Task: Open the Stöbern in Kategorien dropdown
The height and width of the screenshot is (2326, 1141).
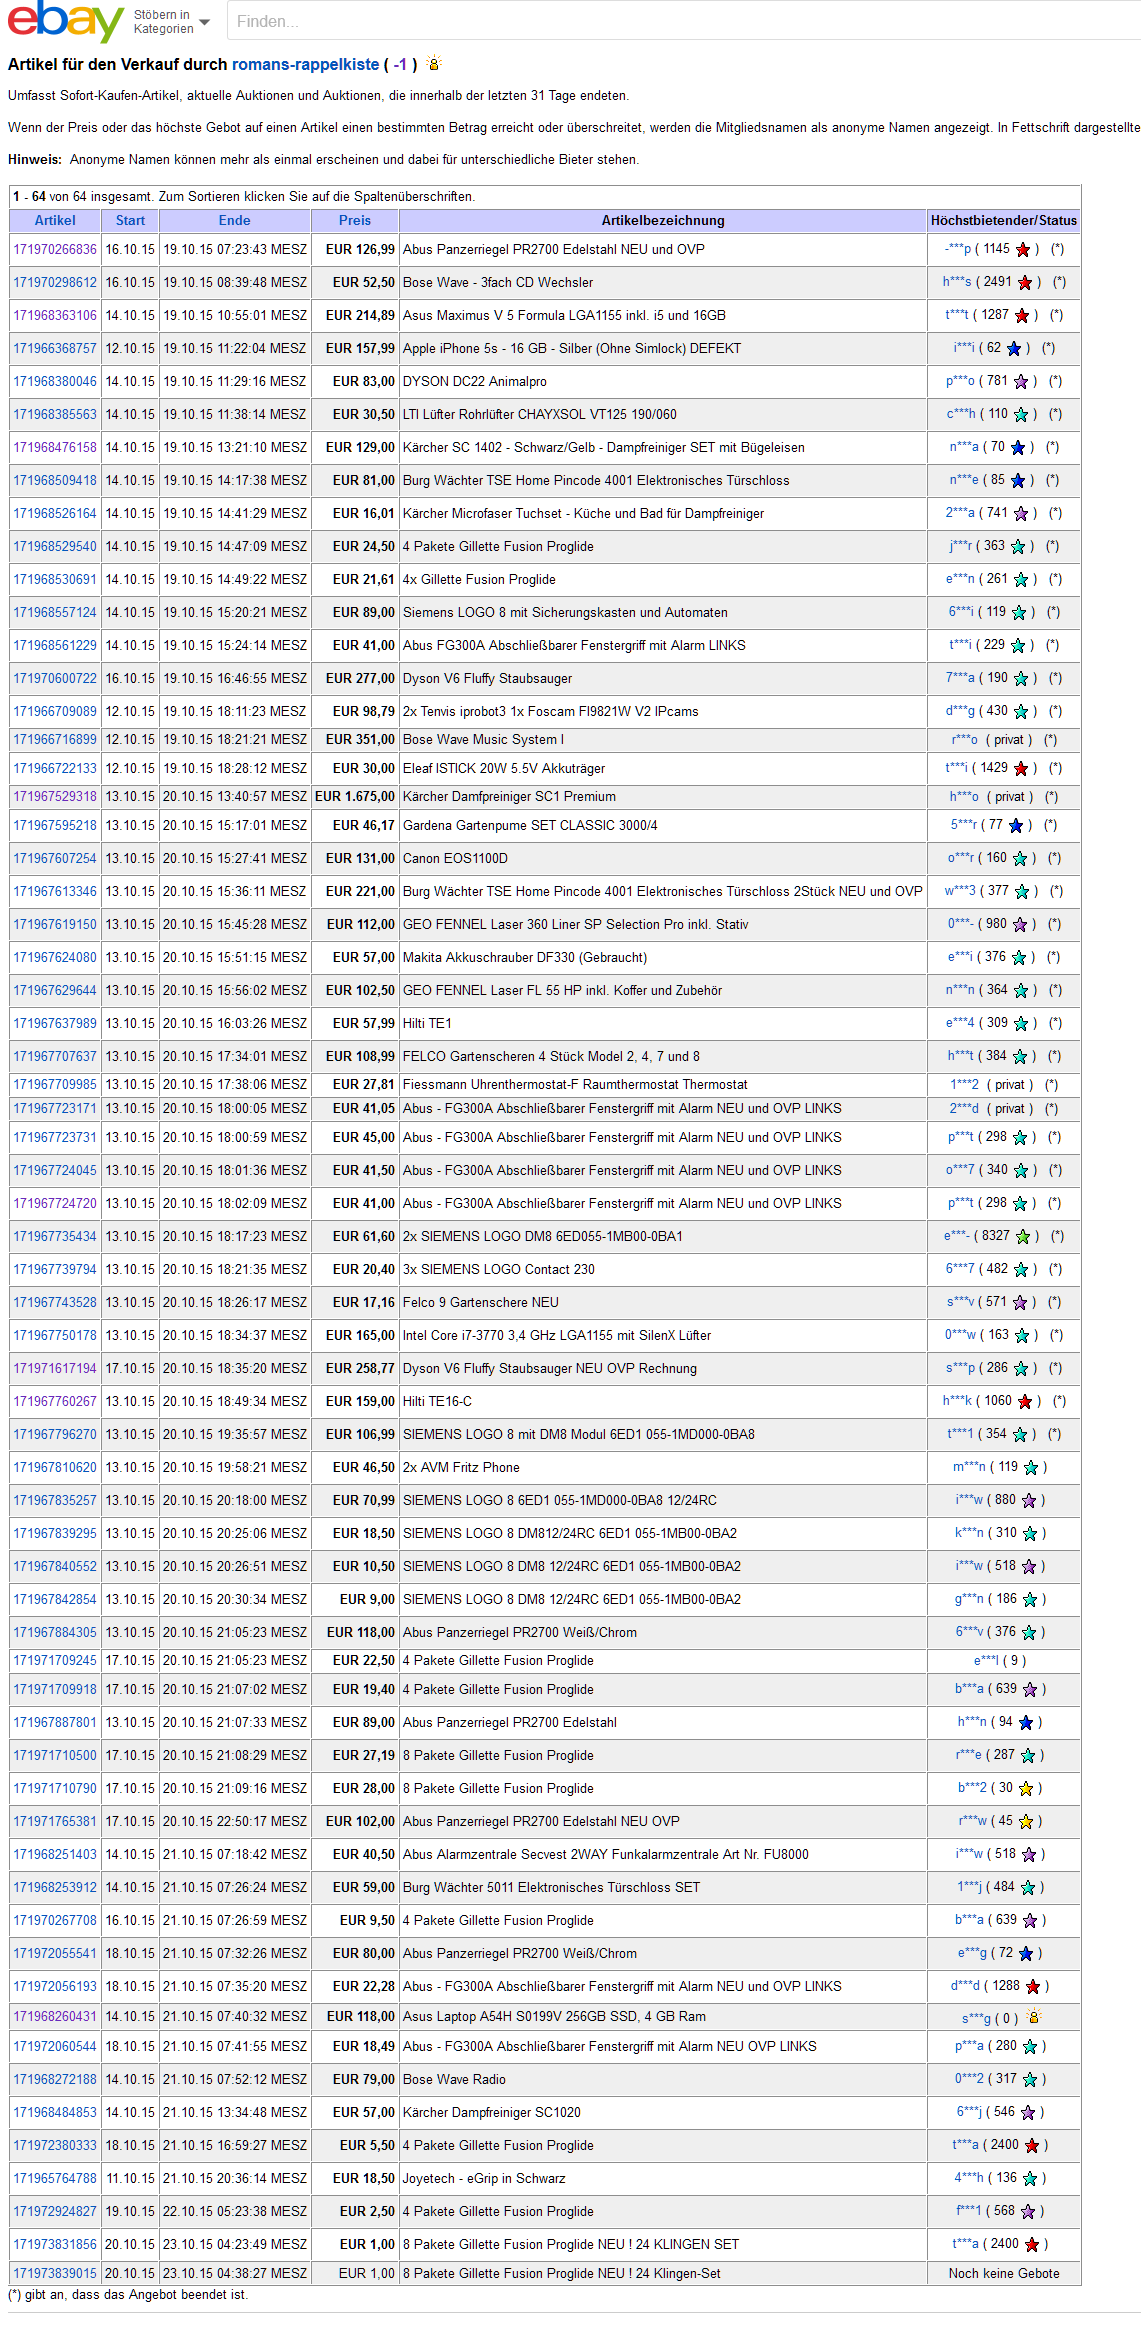Action: click(x=171, y=22)
